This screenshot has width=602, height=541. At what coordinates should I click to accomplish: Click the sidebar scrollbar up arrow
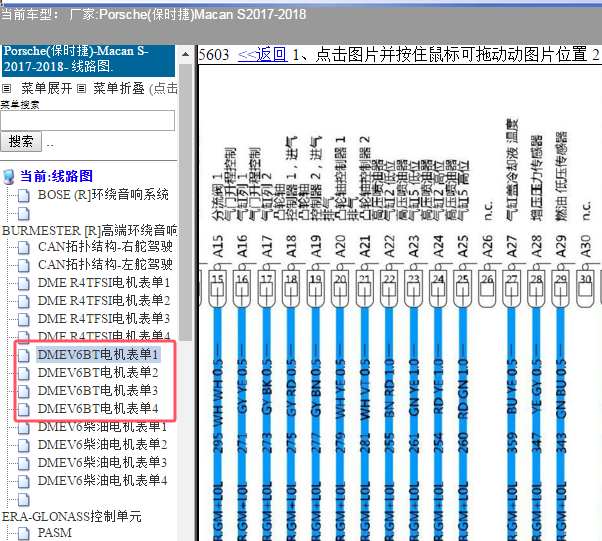(185, 55)
